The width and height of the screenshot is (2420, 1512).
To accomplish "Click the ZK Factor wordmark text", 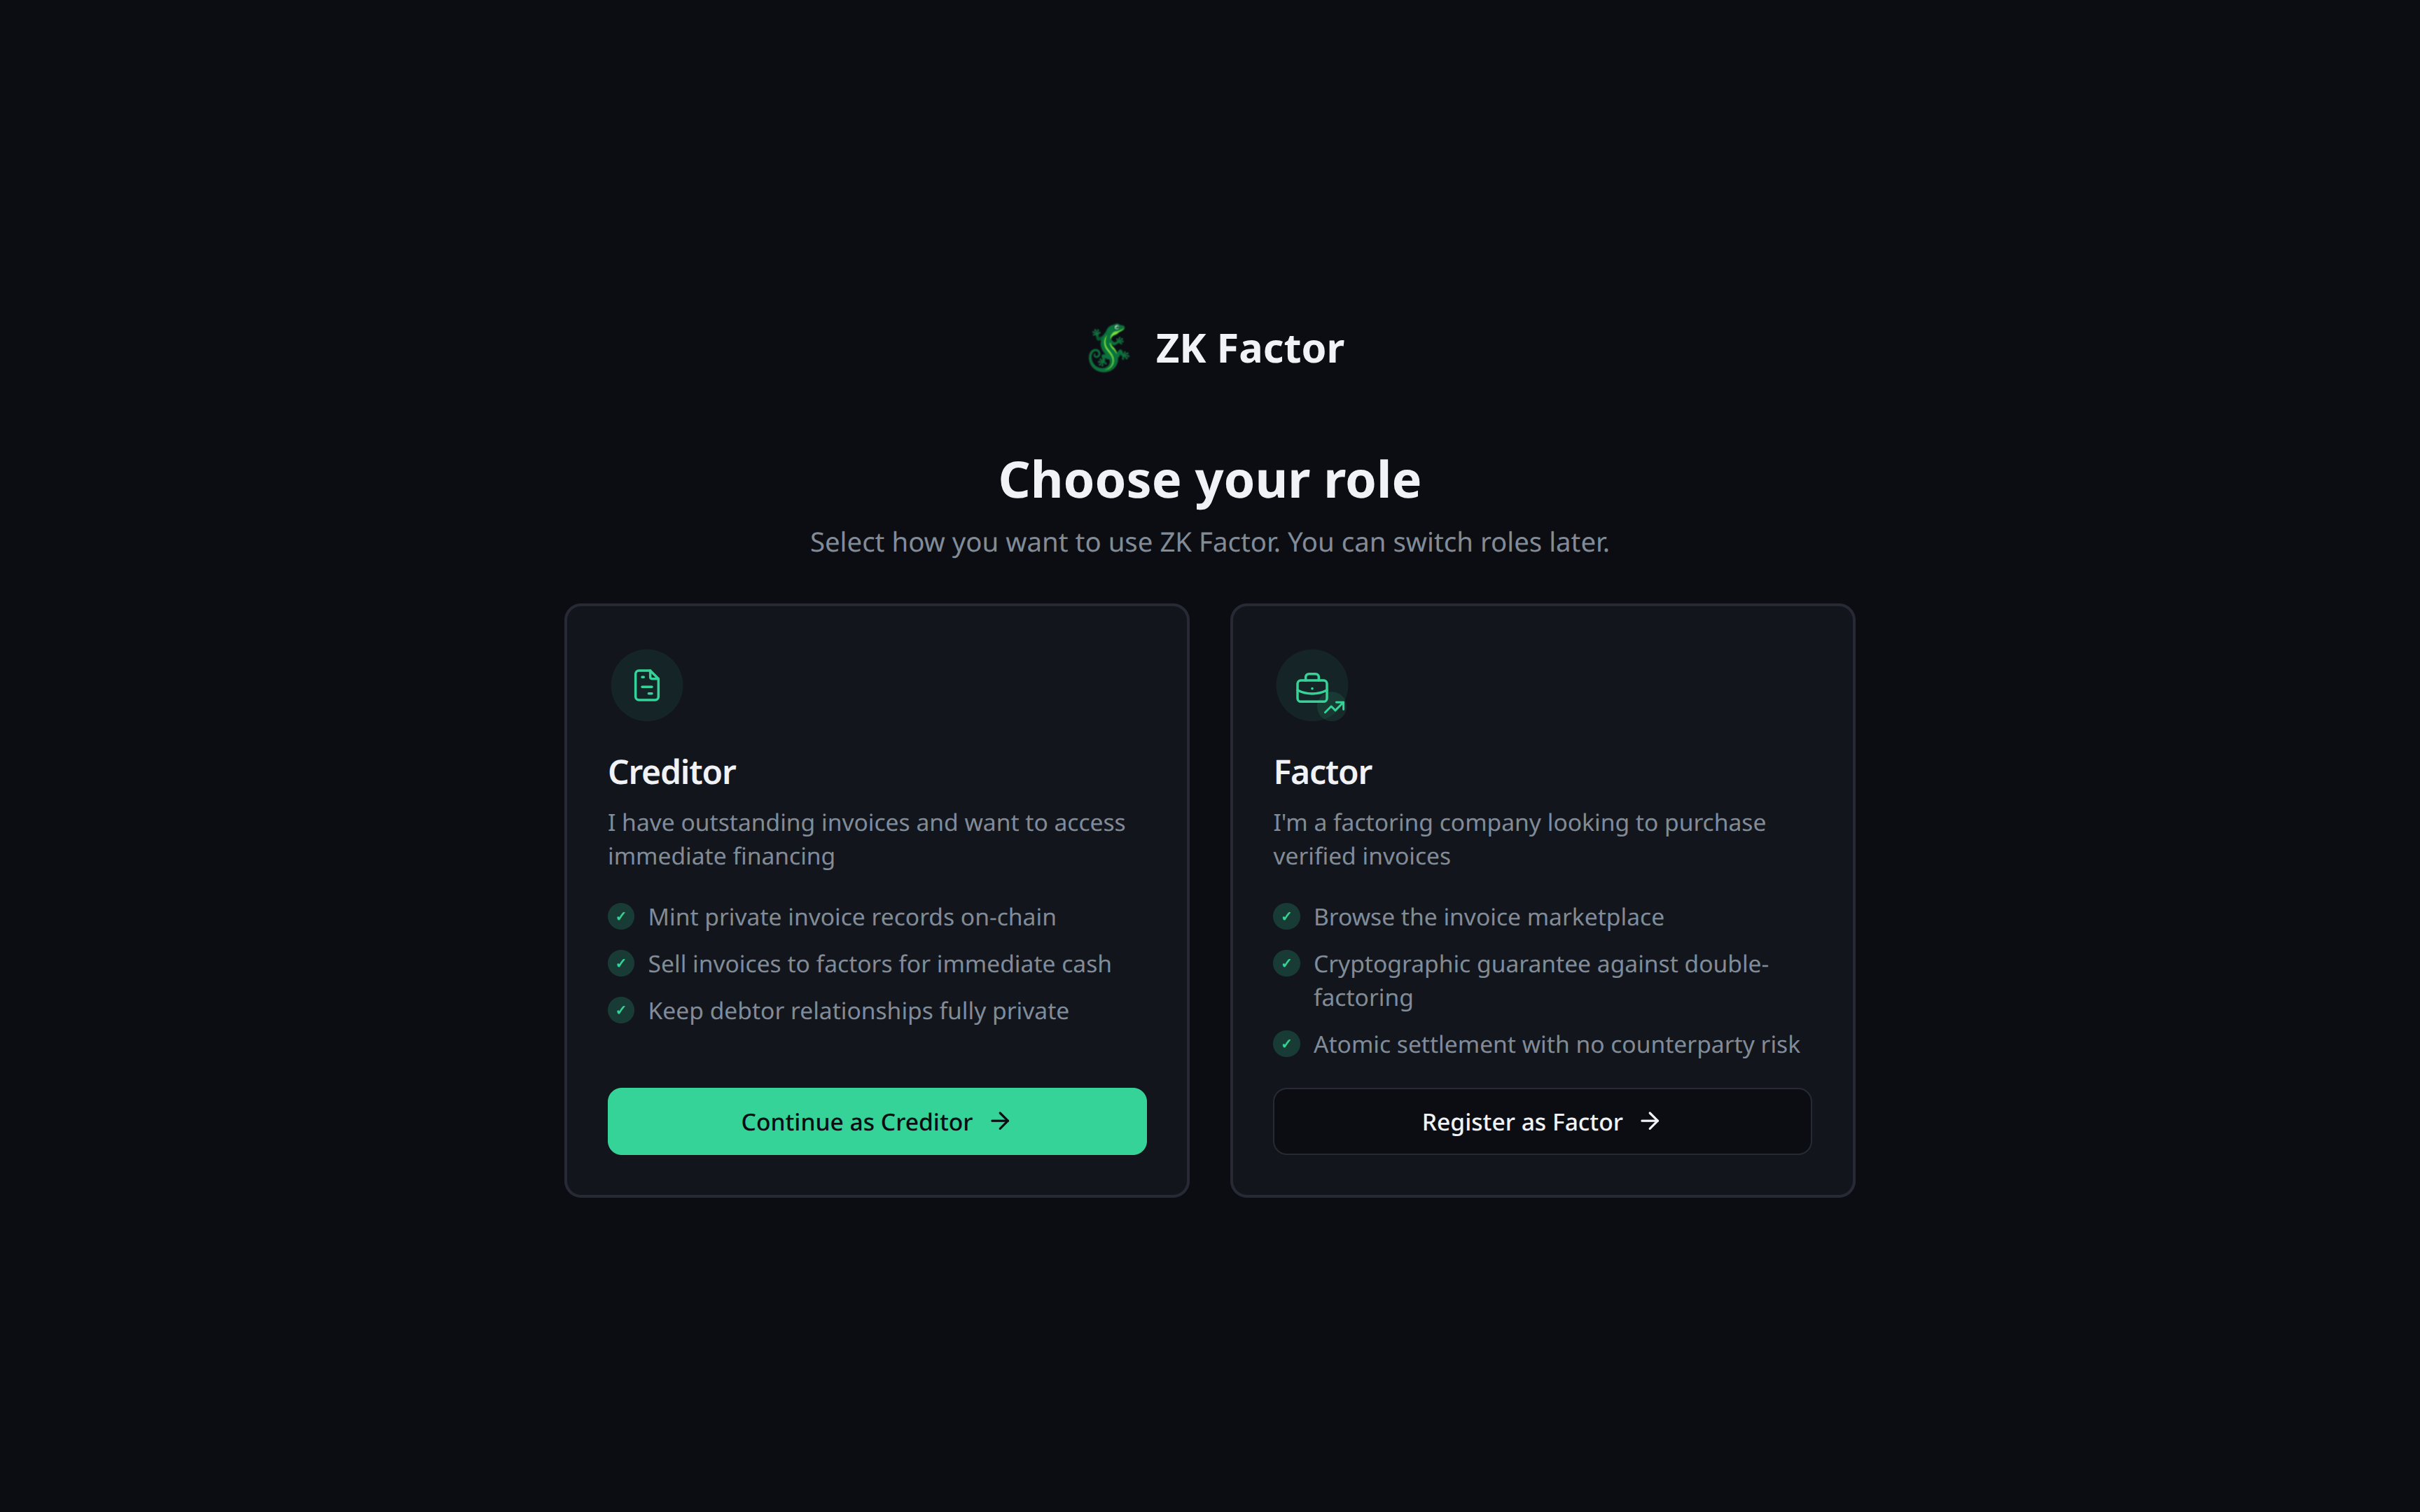I will [1249, 348].
